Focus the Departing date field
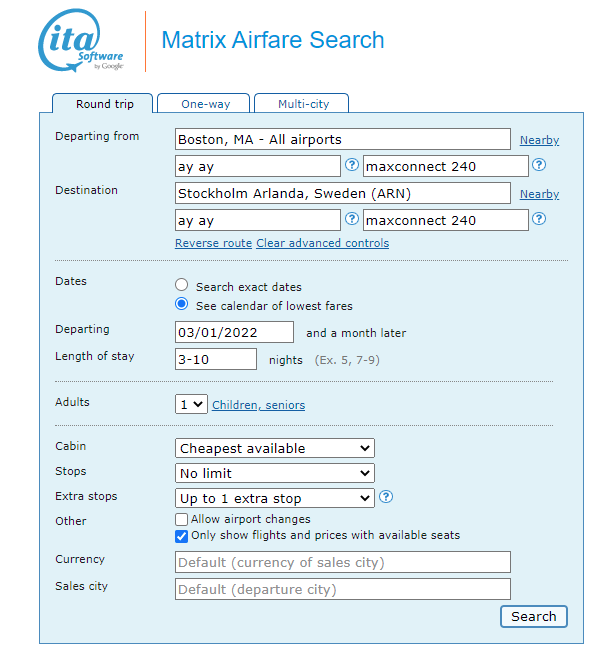Image resolution: width=602 pixels, height=653 pixels. 234,332
